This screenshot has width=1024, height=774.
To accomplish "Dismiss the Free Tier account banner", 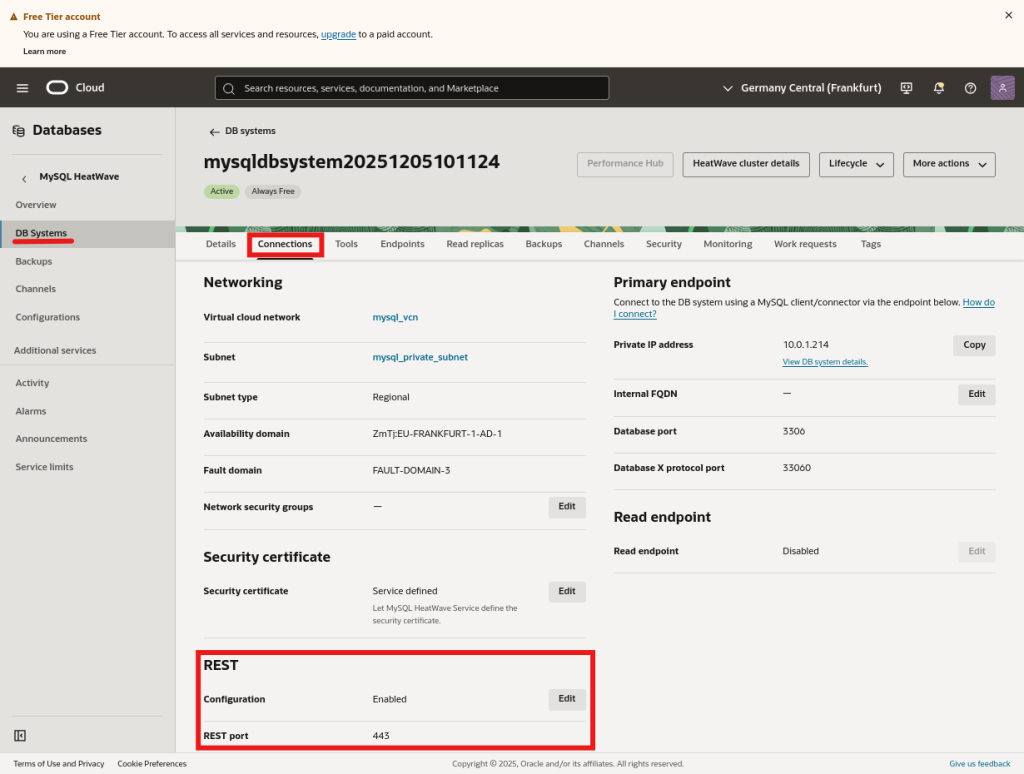I will point(1008,15).
